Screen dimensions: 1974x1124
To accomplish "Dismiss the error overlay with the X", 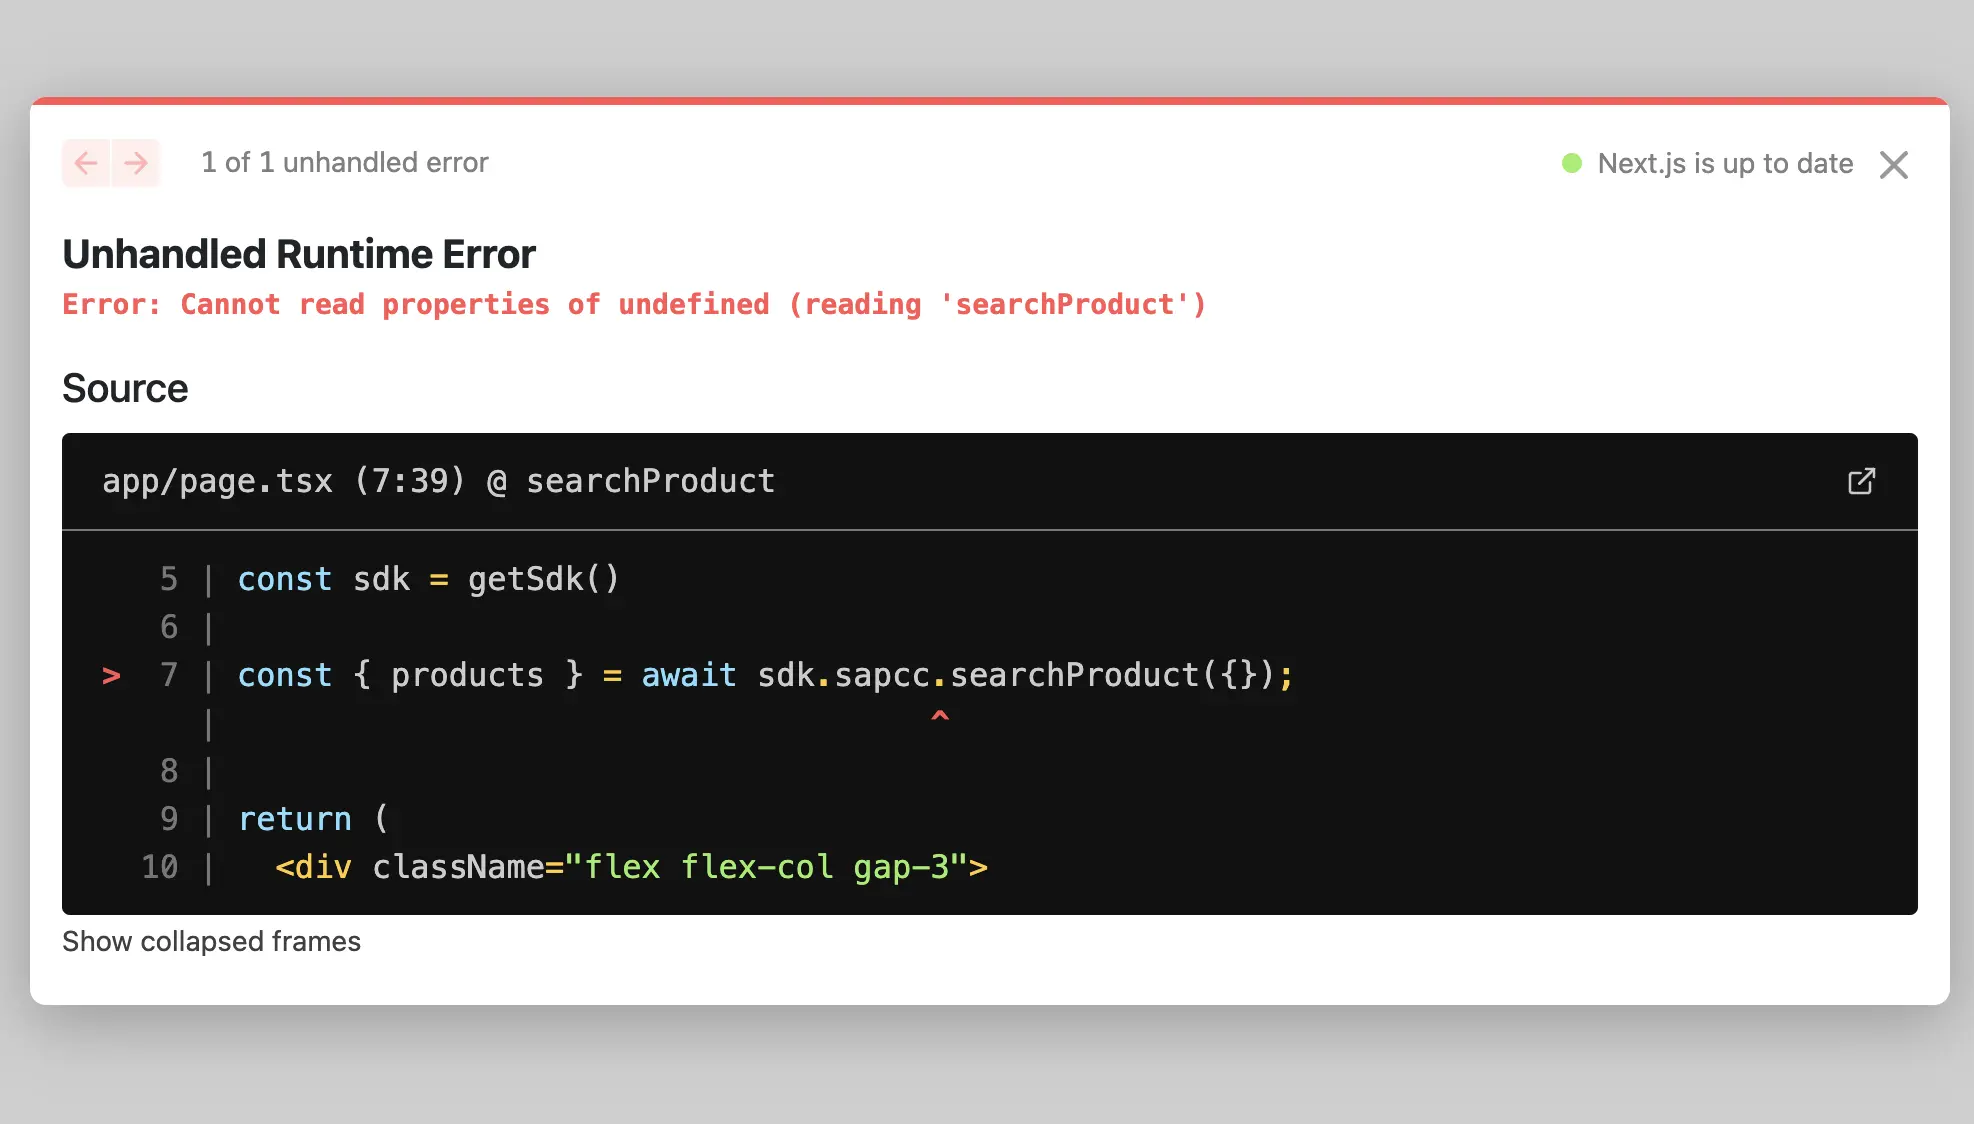I will (x=1894, y=164).
